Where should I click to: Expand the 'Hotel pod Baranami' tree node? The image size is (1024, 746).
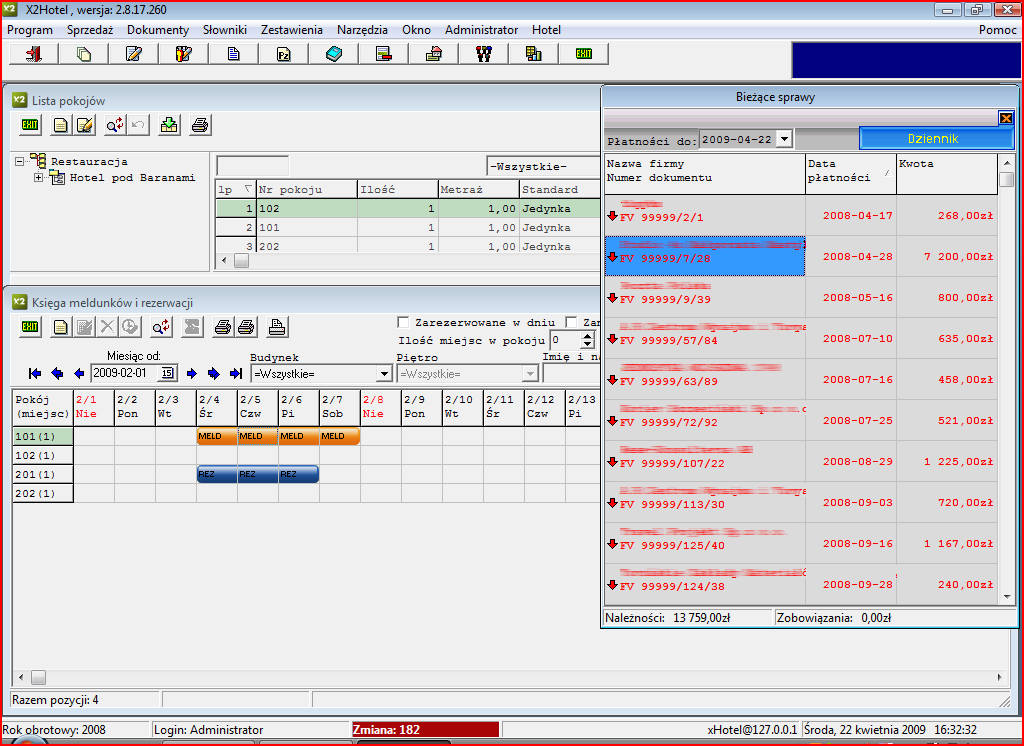pos(39,177)
